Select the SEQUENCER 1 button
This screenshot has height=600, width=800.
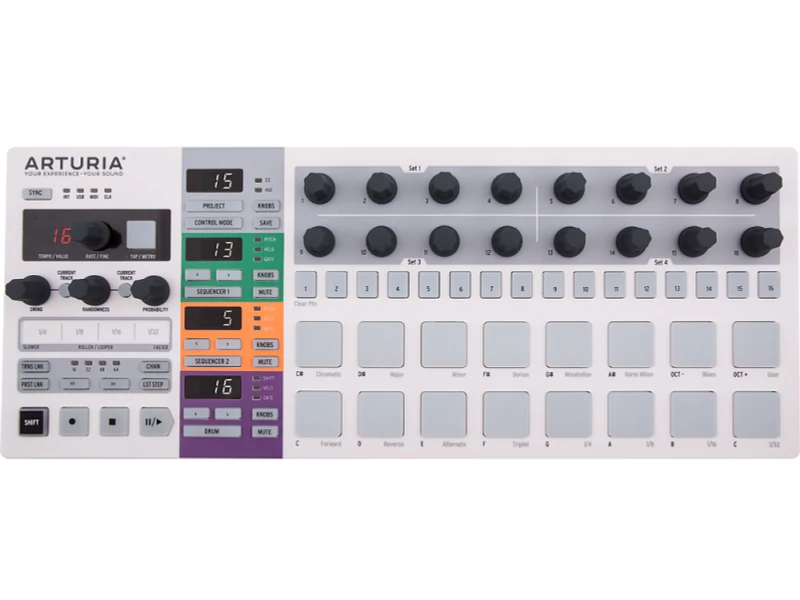213,292
